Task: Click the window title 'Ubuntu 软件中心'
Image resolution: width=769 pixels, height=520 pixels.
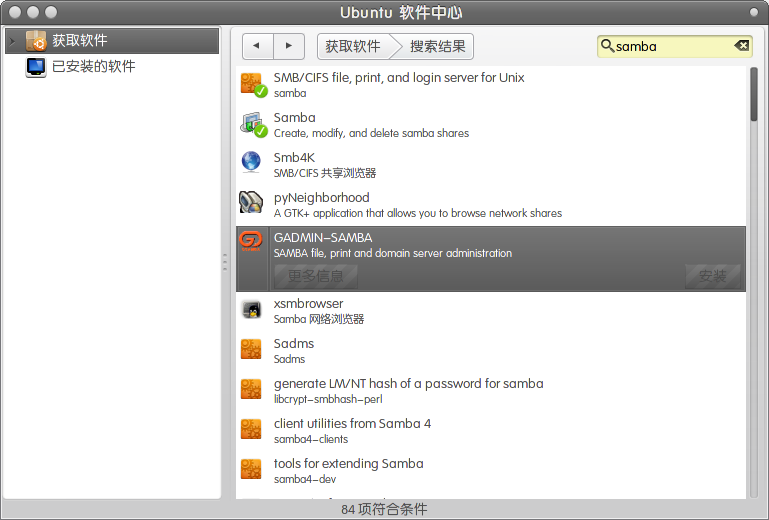Action: (401, 12)
